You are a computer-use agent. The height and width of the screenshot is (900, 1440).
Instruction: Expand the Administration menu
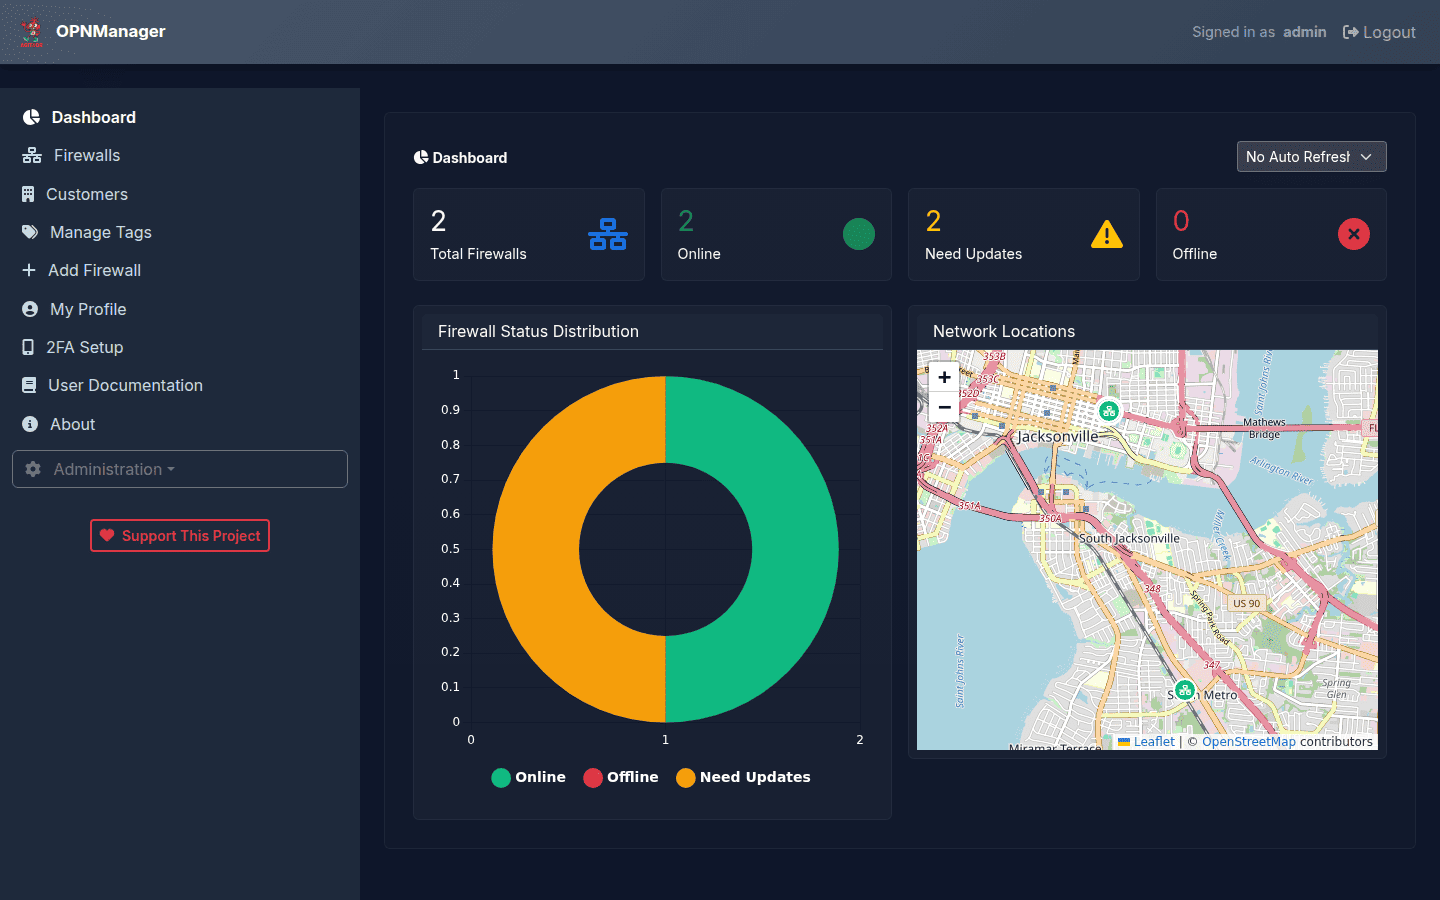point(180,469)
